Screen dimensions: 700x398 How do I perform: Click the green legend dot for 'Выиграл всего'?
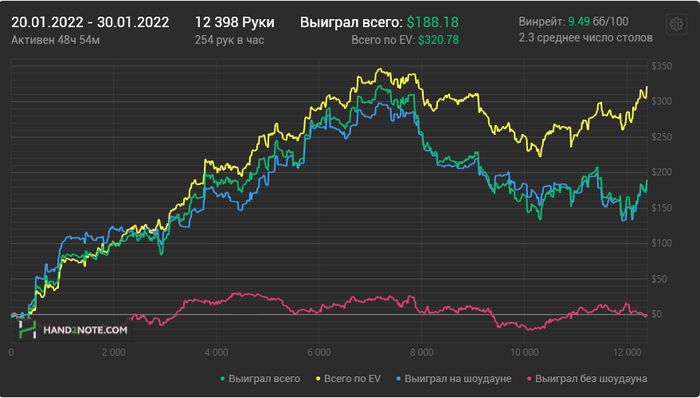tap(223, 379)
